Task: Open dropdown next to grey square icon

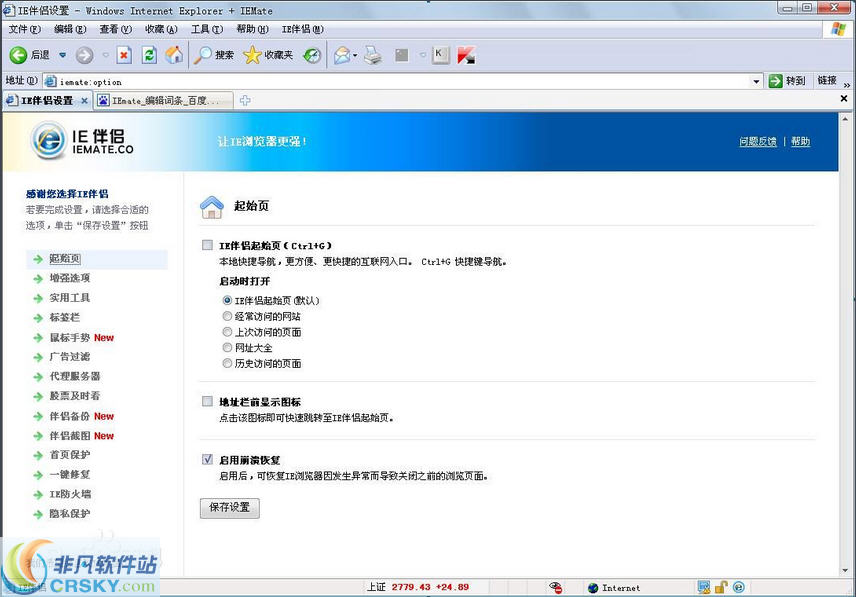Action: click(423, 55)
